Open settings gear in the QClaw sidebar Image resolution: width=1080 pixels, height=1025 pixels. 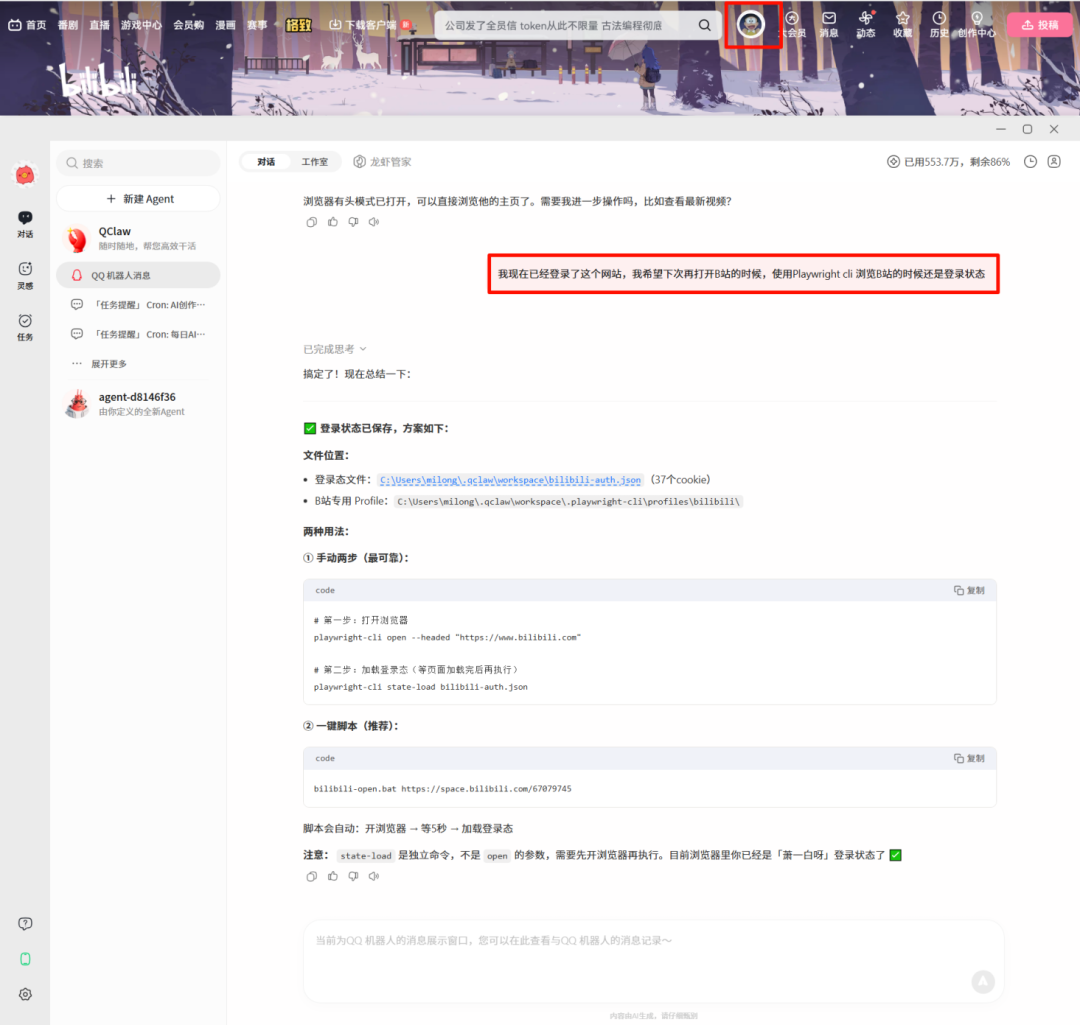(25, 994)
